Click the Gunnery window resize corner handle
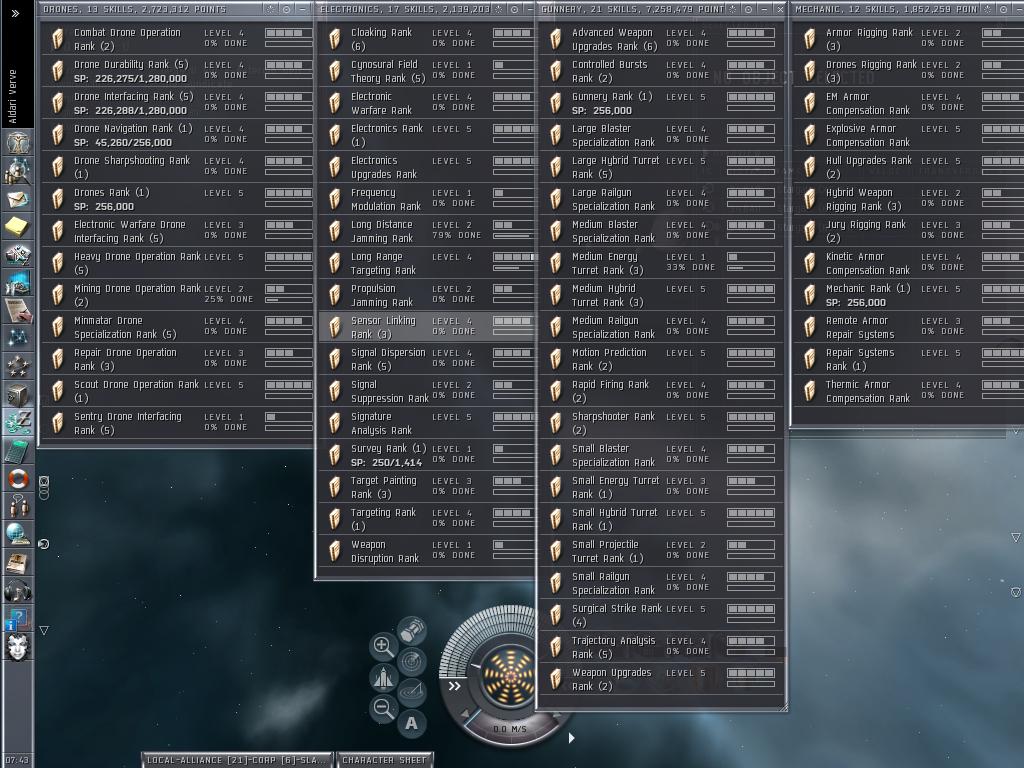Screen dimensions: 1024x768 (783, 707)
